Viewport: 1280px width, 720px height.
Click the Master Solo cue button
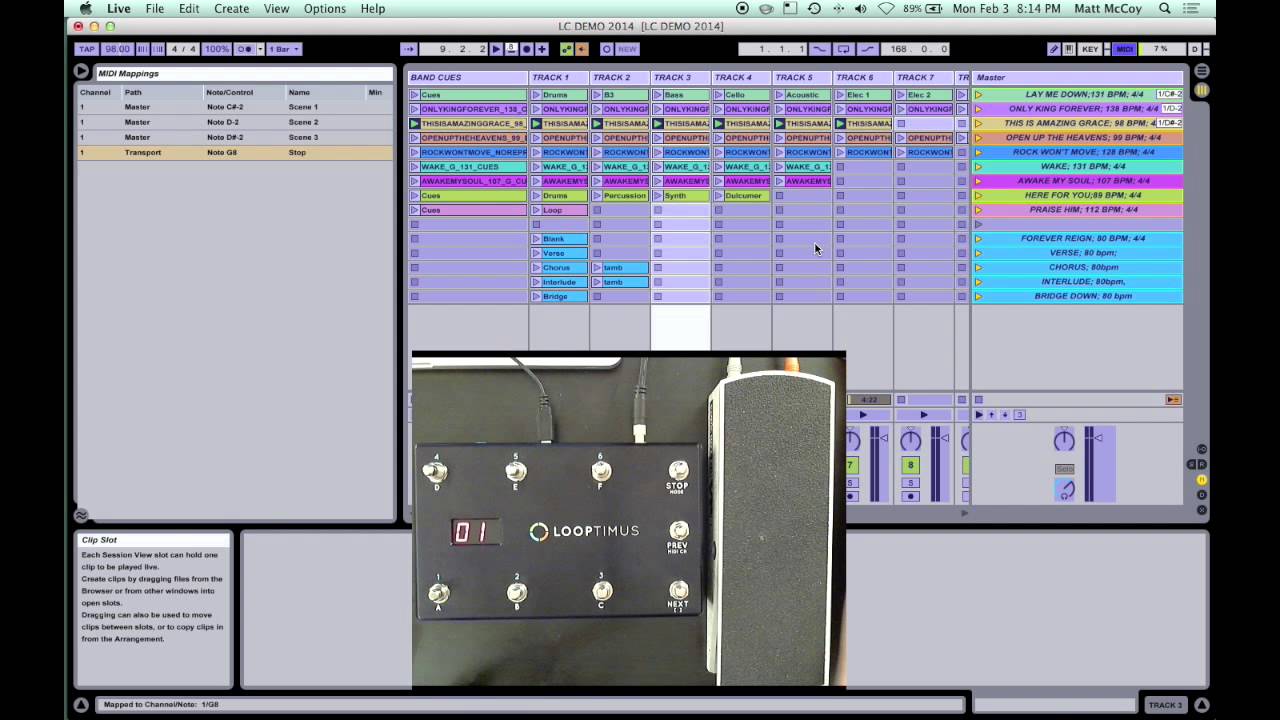(1065, 469)
